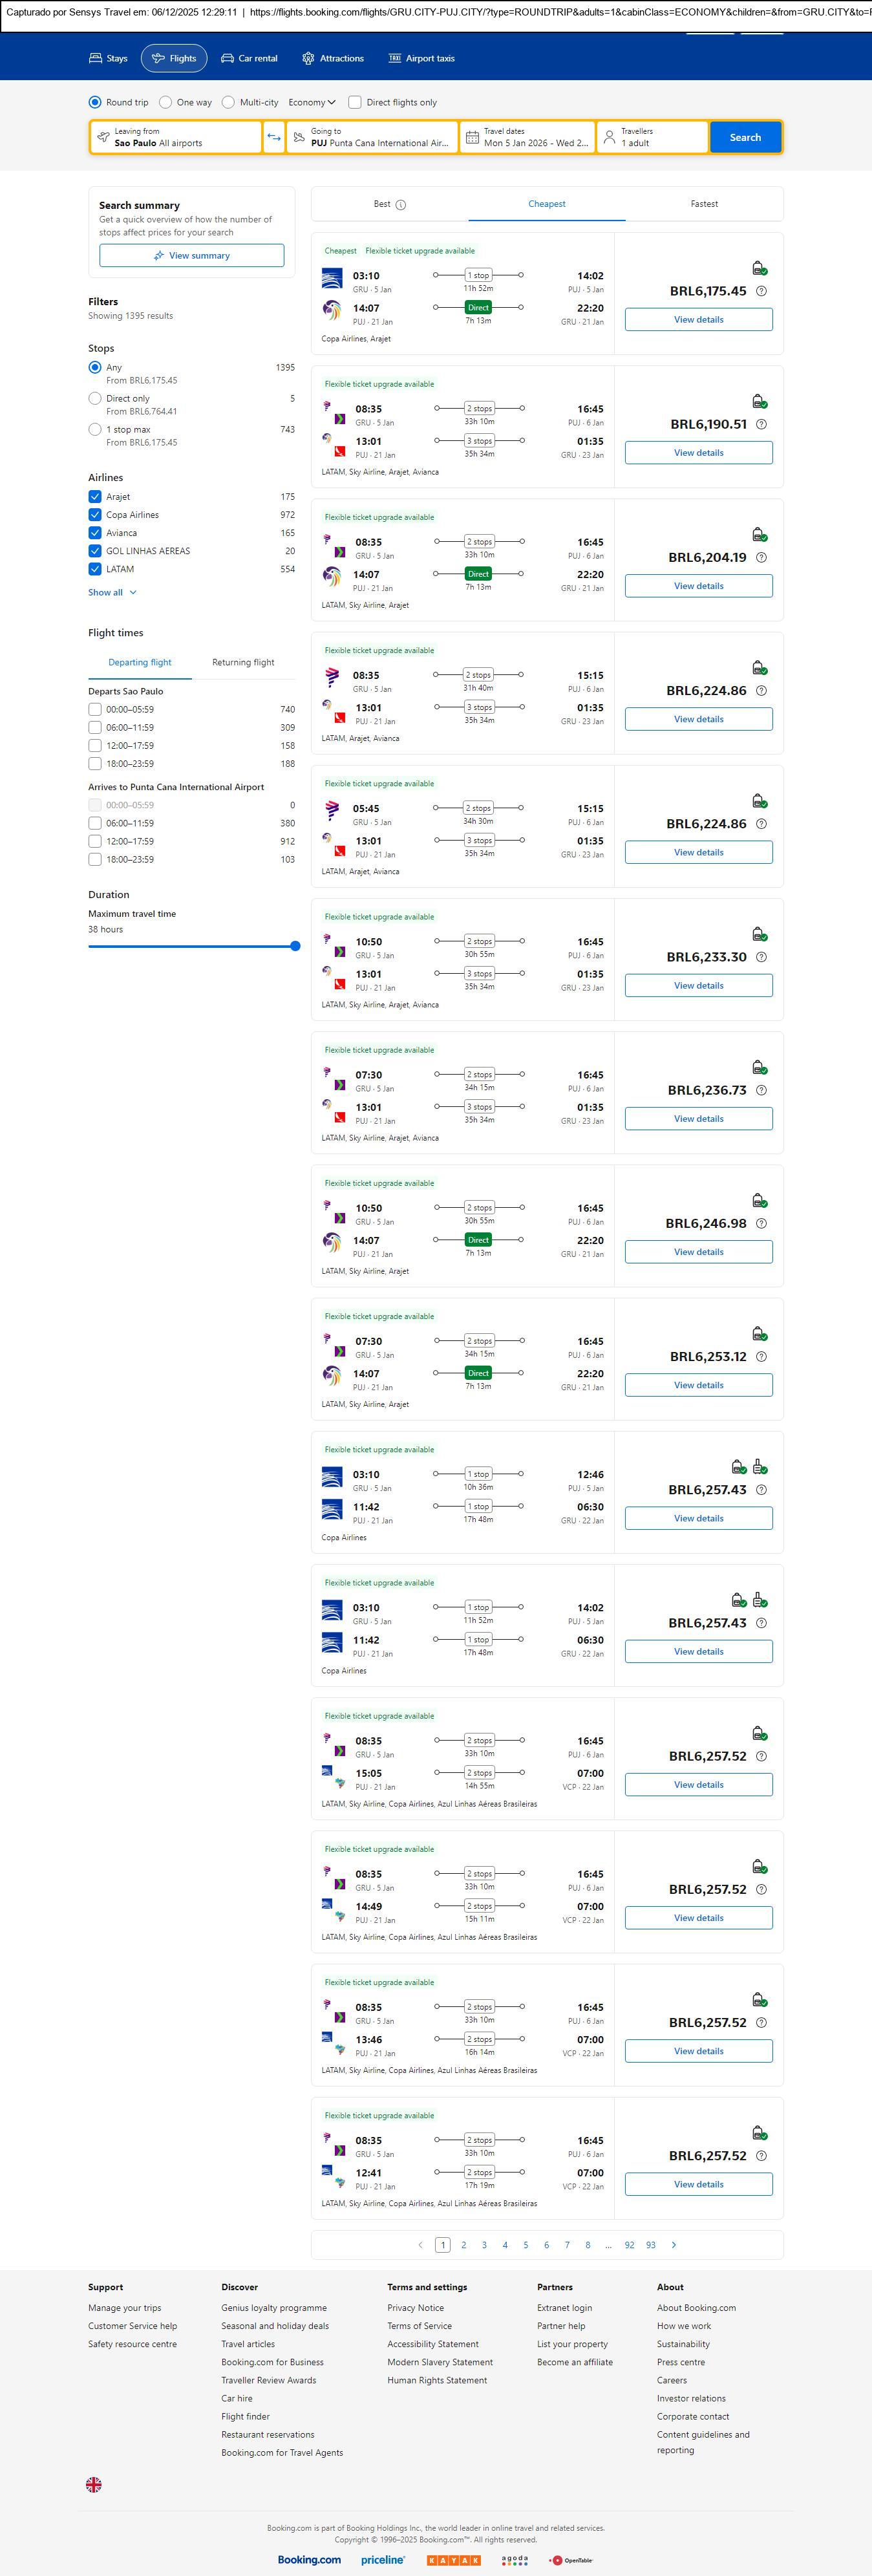Click the calendar icon in Travel dates field
This screenshot has height=2576, width=872.
click(472, 137)
